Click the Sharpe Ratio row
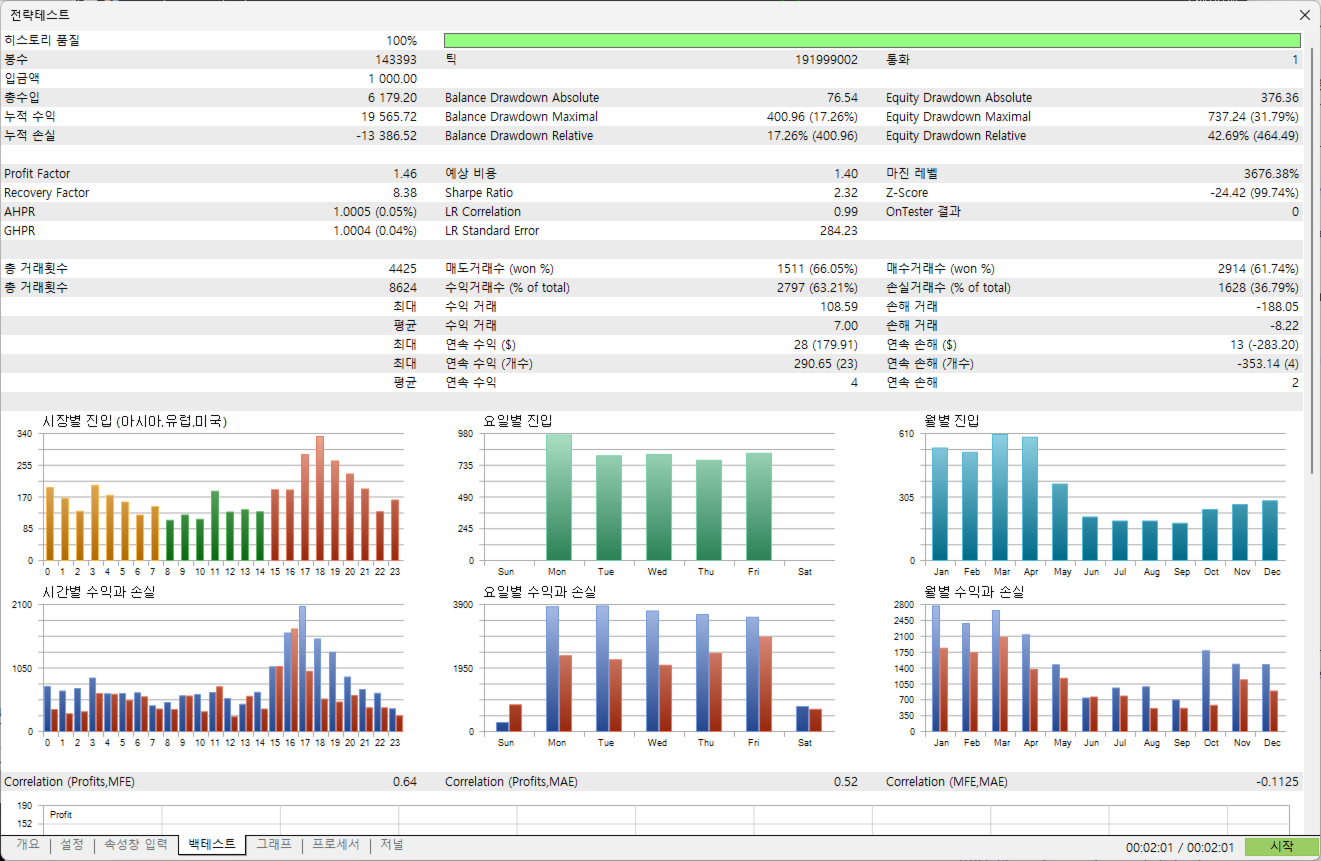1321x861 pixels. [x=652, y=193]
